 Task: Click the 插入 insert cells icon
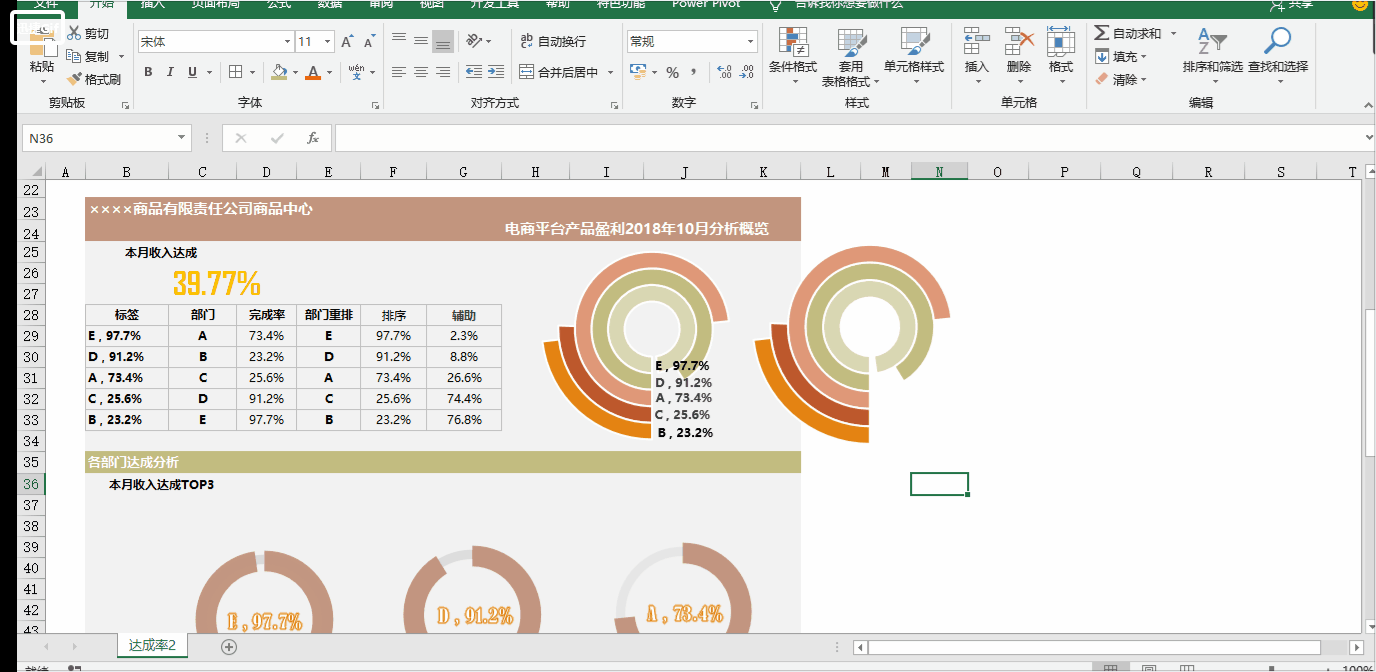click(x=976, y=41)
